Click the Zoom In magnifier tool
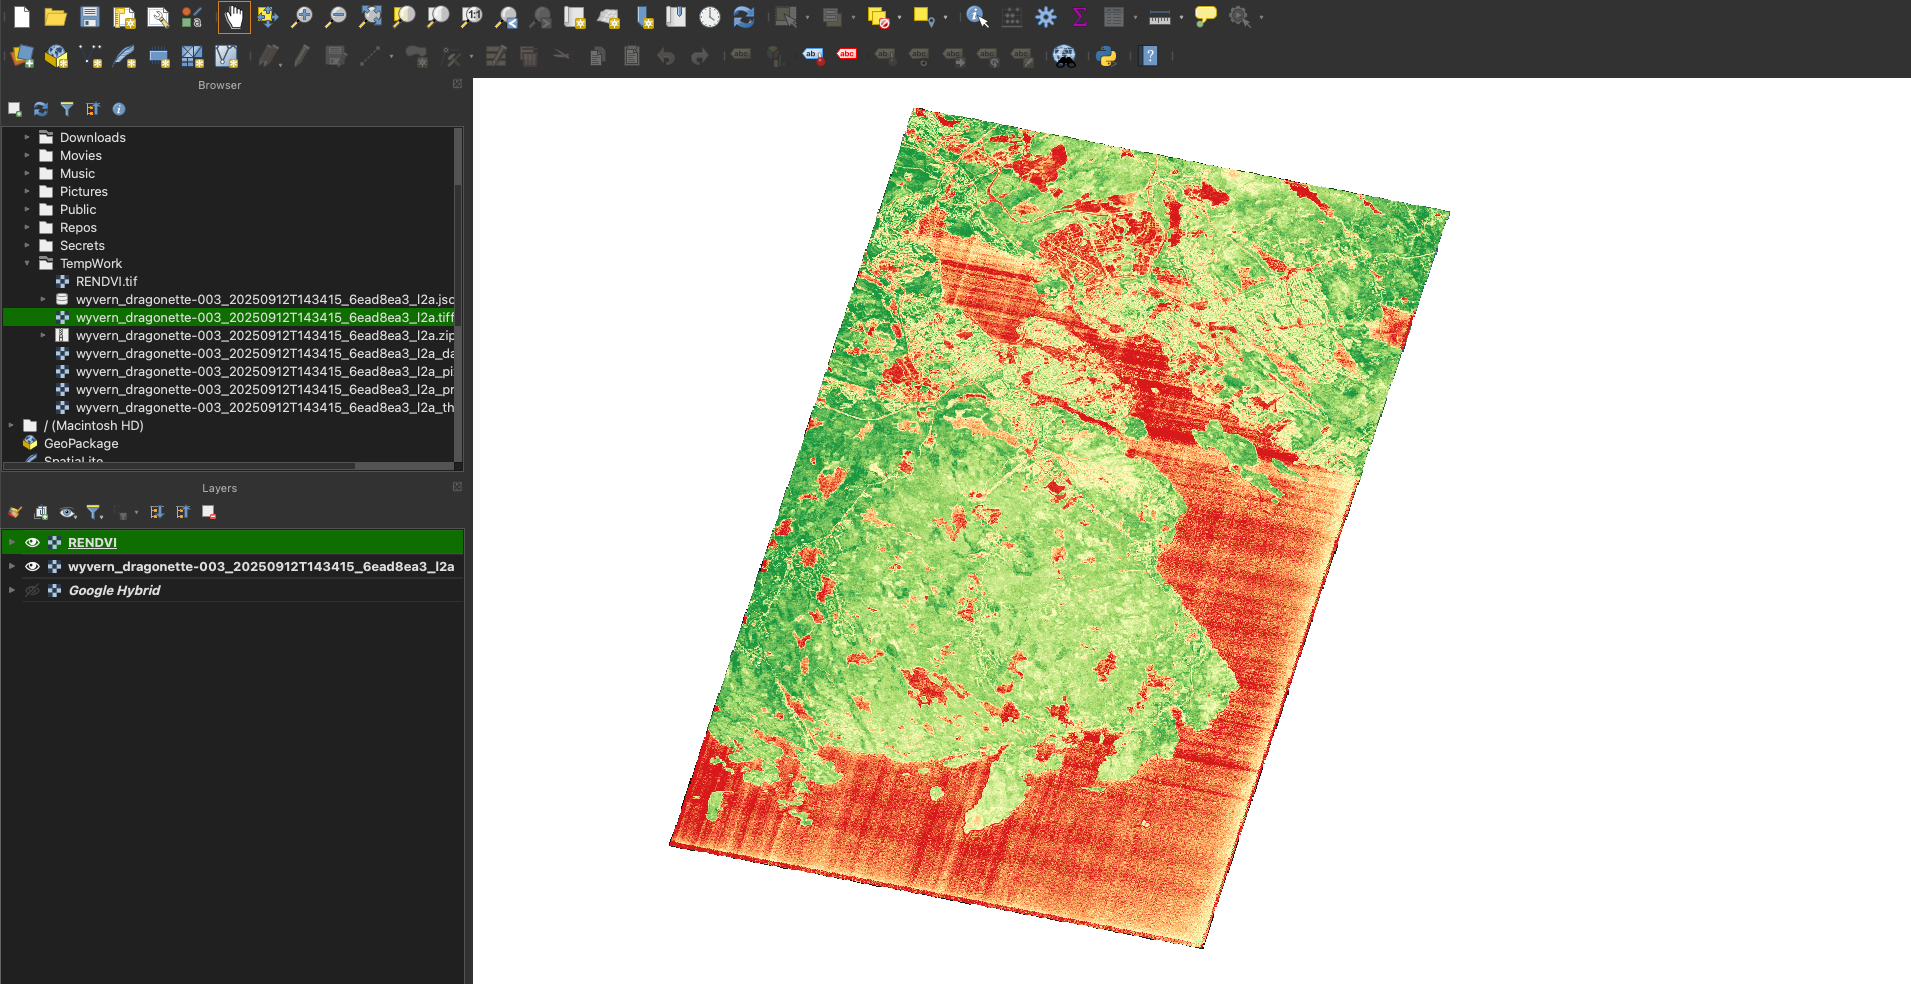Screen dimensions: 1911x984 coord(301,17)
